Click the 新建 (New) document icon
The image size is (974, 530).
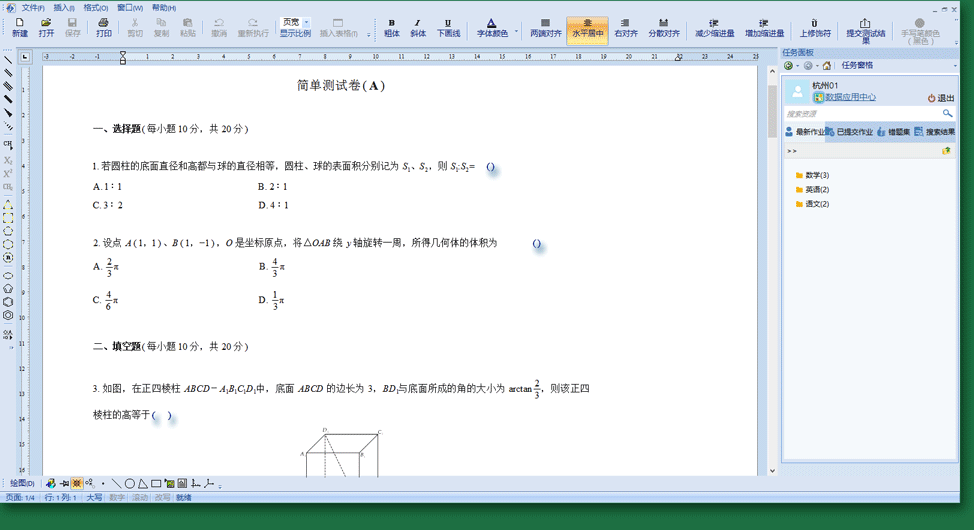[19, 27]
